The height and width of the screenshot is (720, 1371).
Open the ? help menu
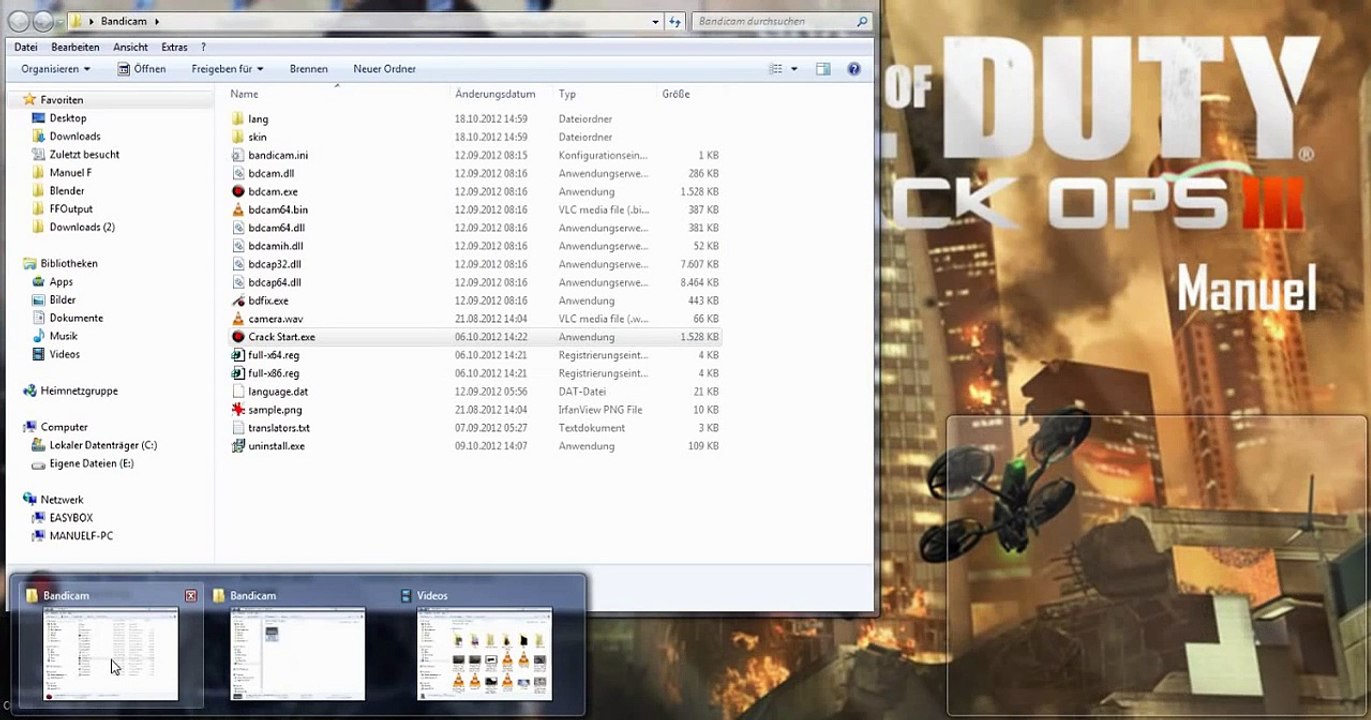(x=203, y=47)
